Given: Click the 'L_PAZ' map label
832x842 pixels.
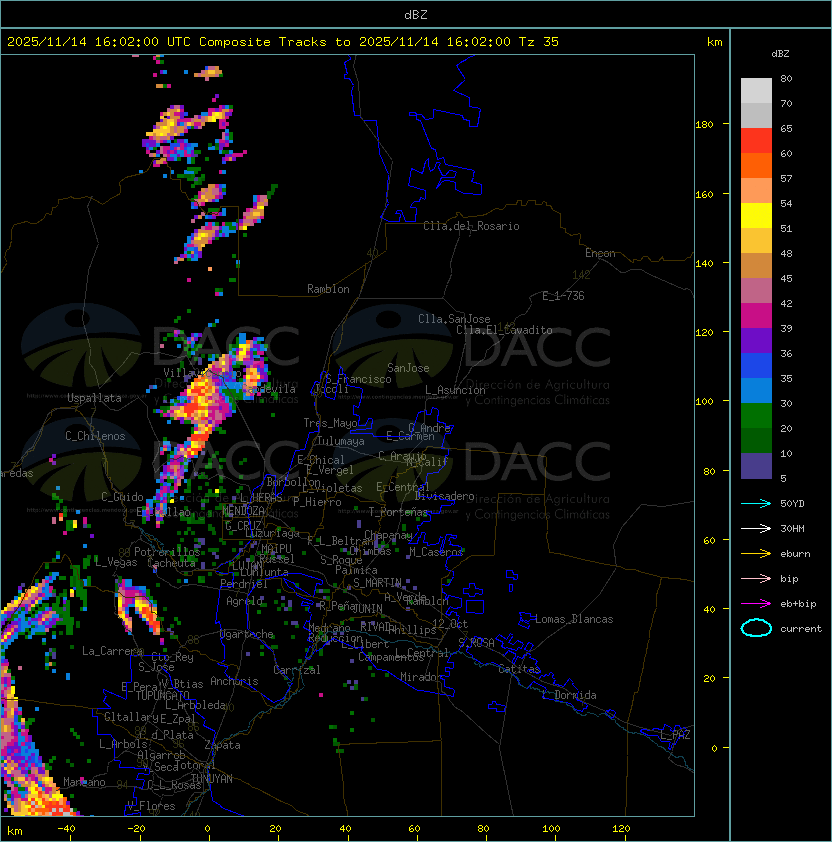Looking at the screenshot, I should [x=676, y=735].
